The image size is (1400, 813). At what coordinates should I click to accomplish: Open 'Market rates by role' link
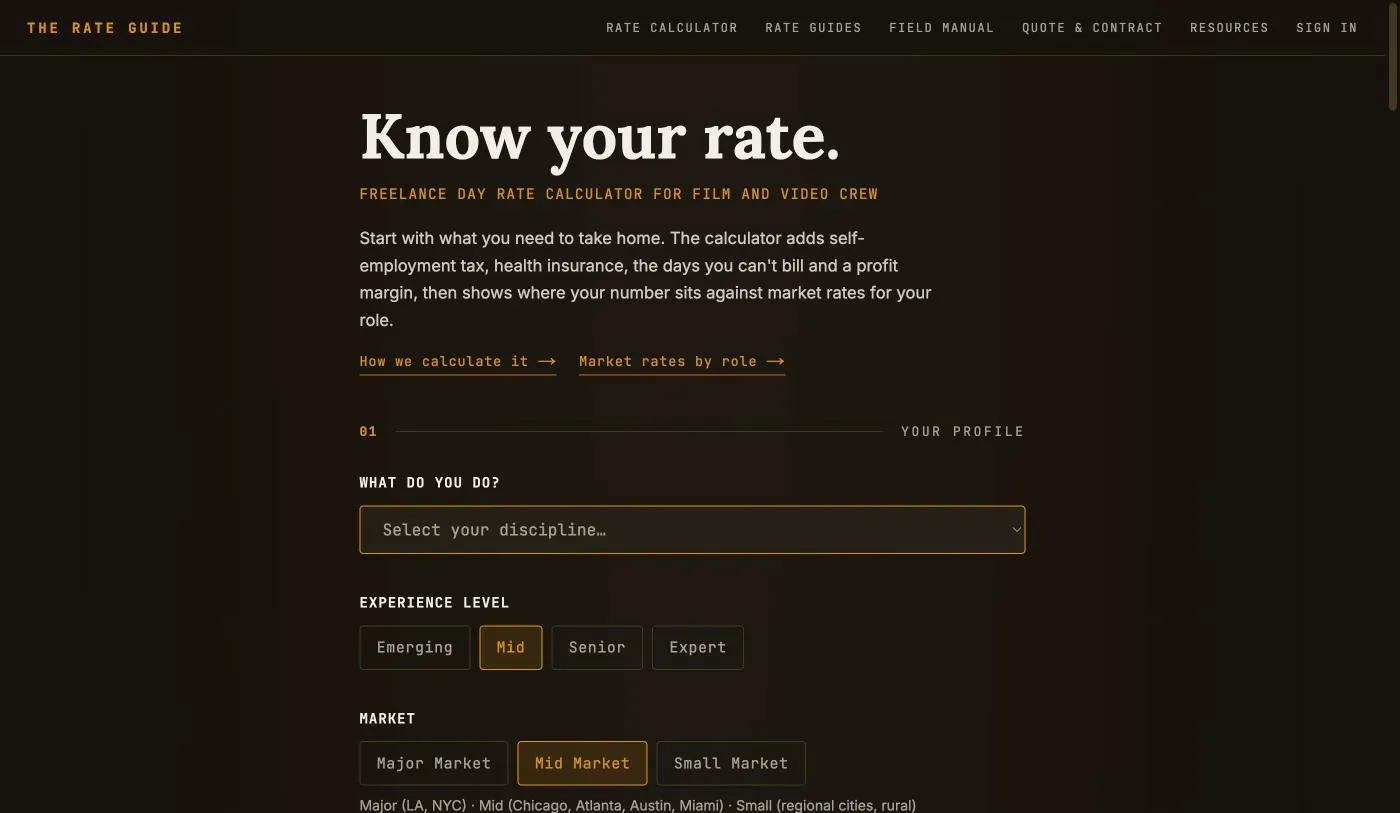pos(682,362)
